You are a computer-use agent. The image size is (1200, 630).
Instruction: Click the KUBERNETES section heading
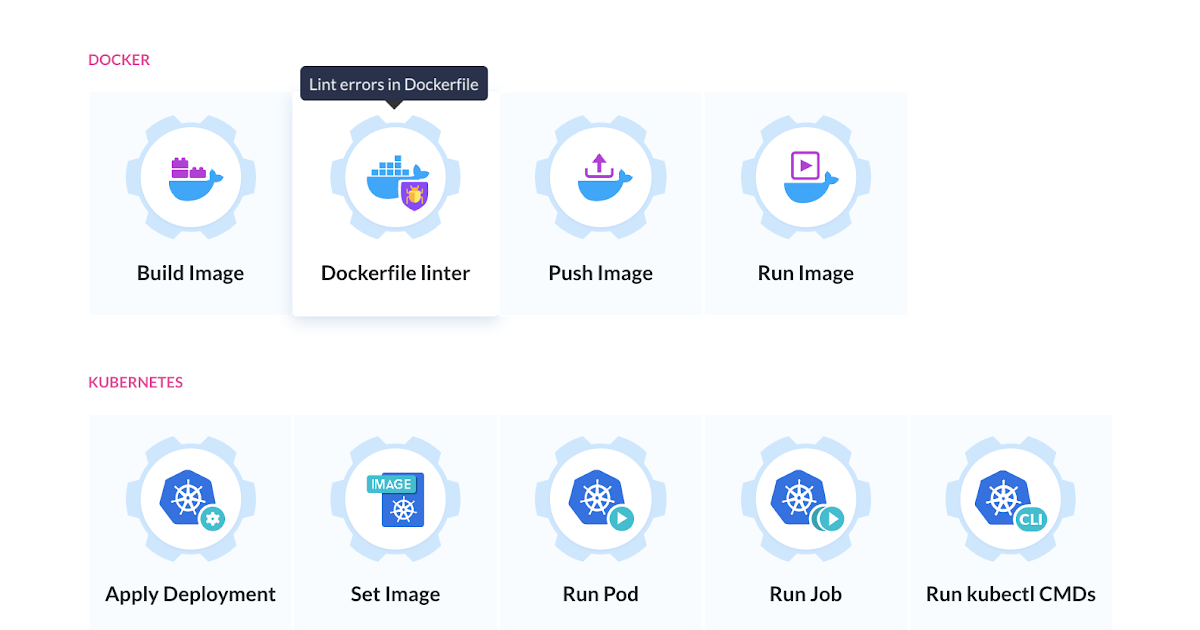[136, 382]
